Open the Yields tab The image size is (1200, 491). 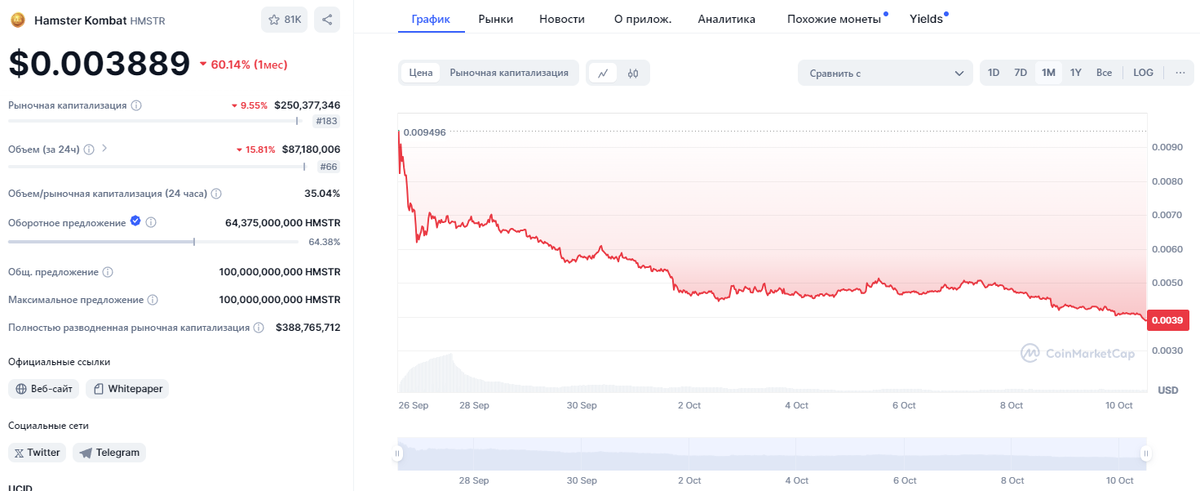click(x=926, y=19)
